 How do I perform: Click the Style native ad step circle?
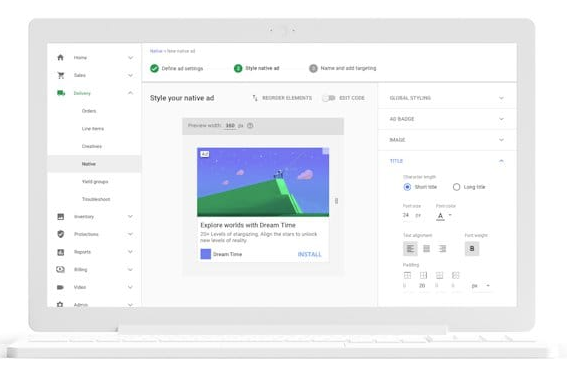coord(238,68)
